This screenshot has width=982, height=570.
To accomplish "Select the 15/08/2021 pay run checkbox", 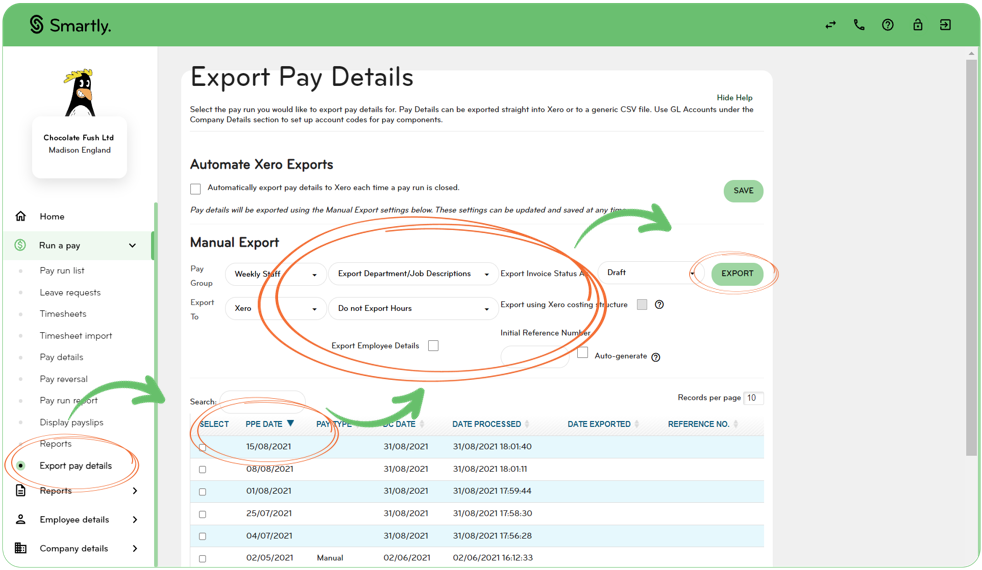I will click(x=202, y=447).
